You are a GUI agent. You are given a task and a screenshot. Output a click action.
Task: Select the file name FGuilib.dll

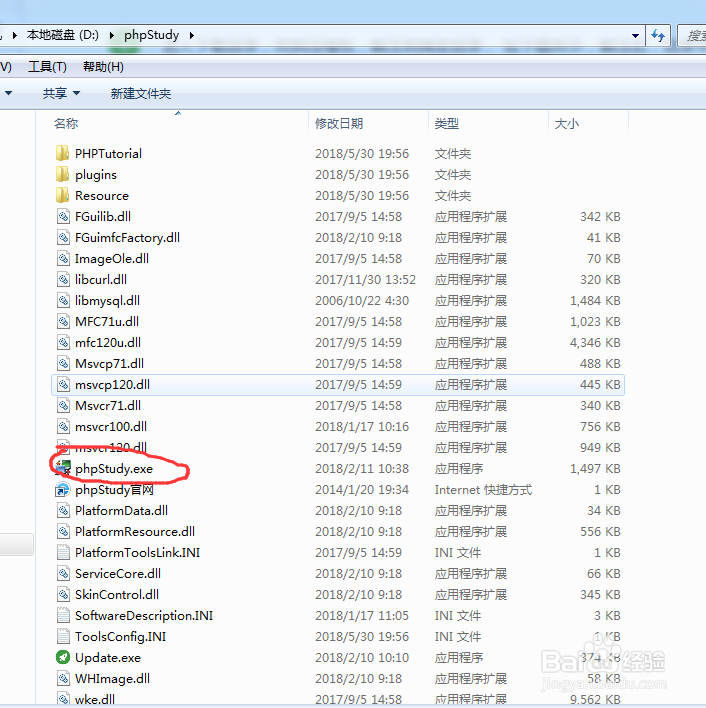(103, 216)
